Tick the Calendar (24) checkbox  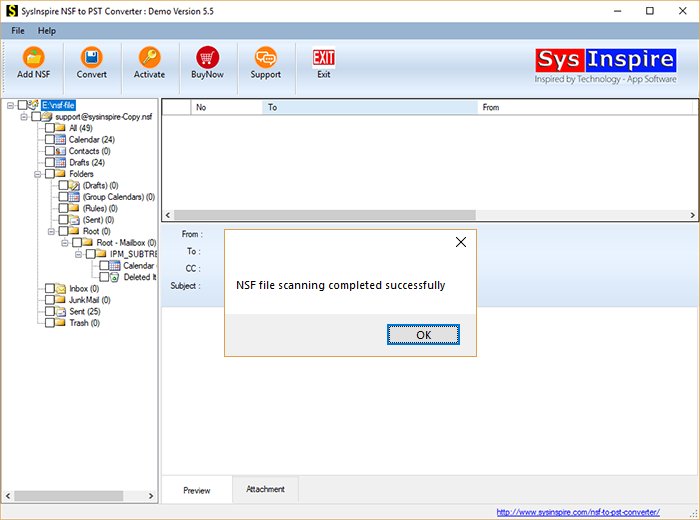pyautogui.click(x=50, y=139)
